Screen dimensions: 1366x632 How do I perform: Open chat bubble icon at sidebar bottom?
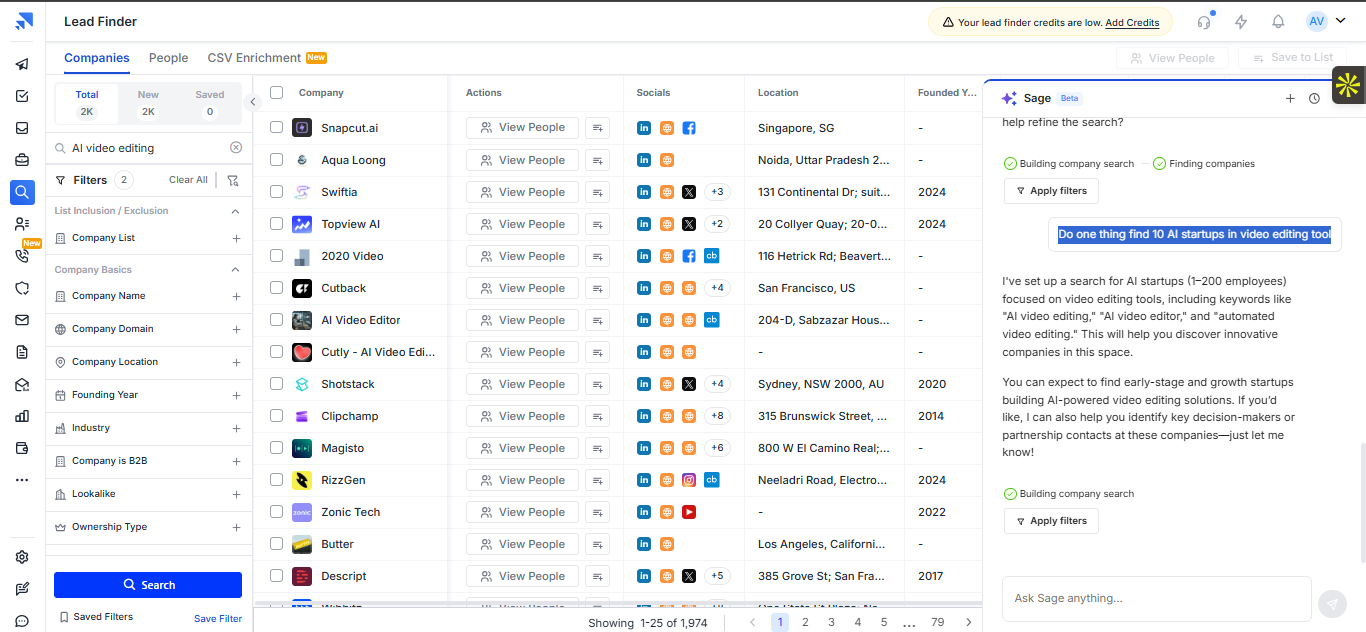tap(22, 621)
